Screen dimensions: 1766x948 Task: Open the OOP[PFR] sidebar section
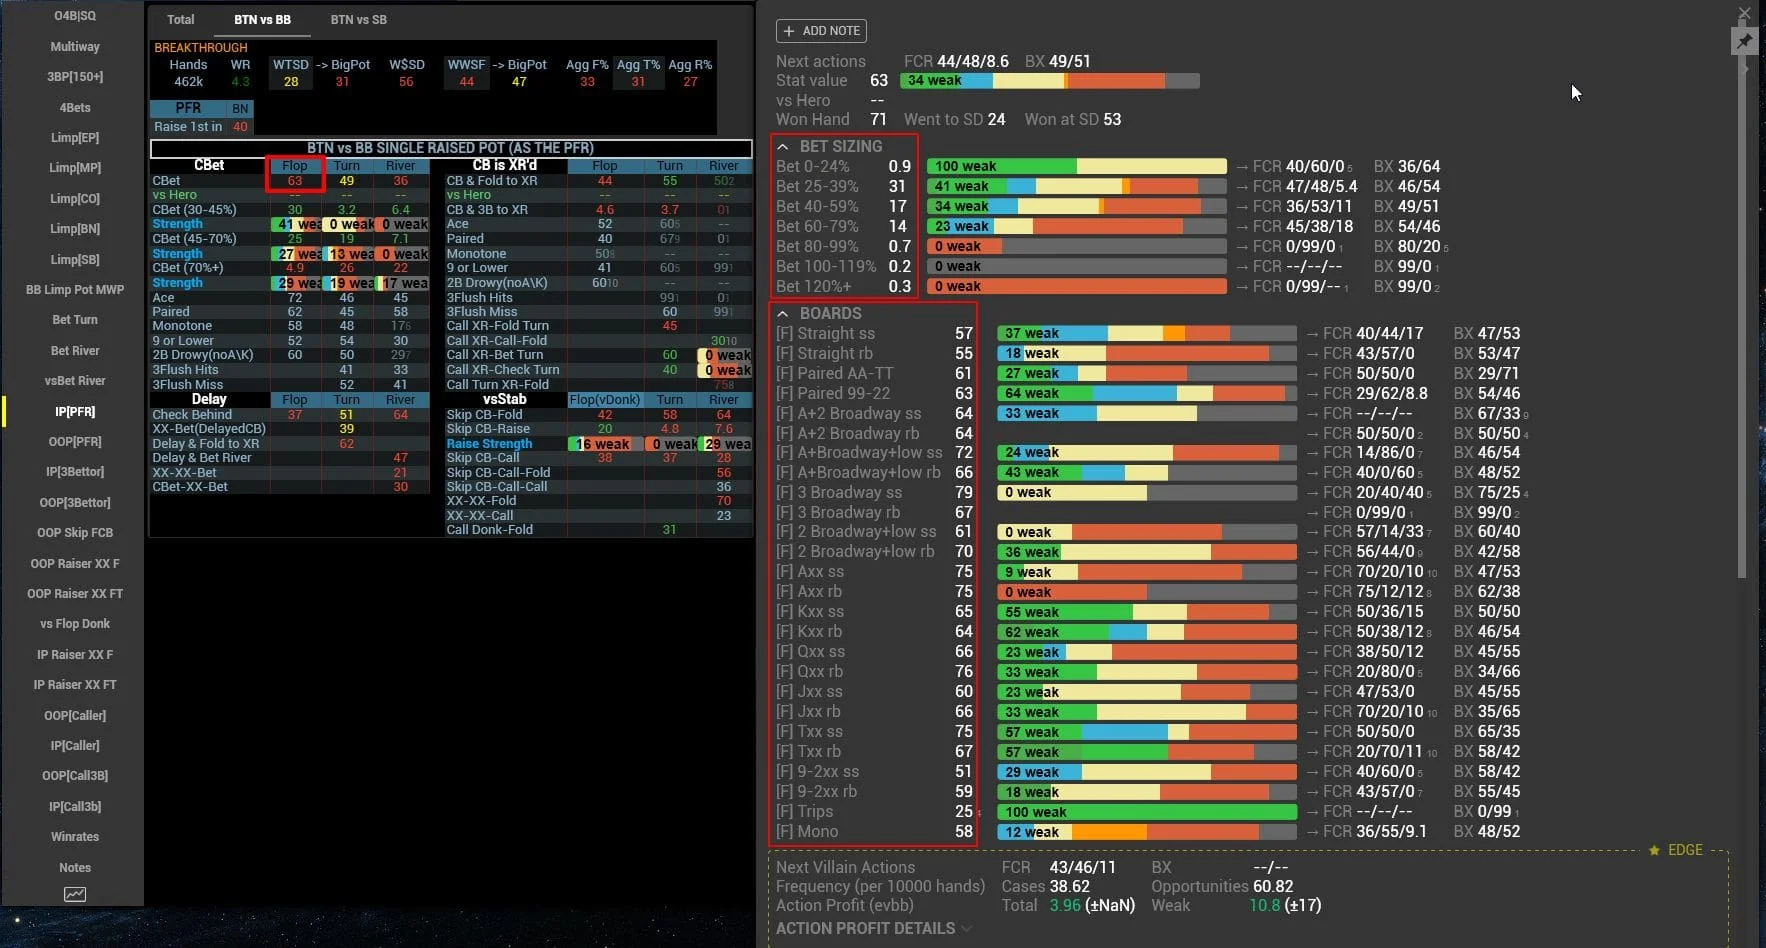(75, 442)
